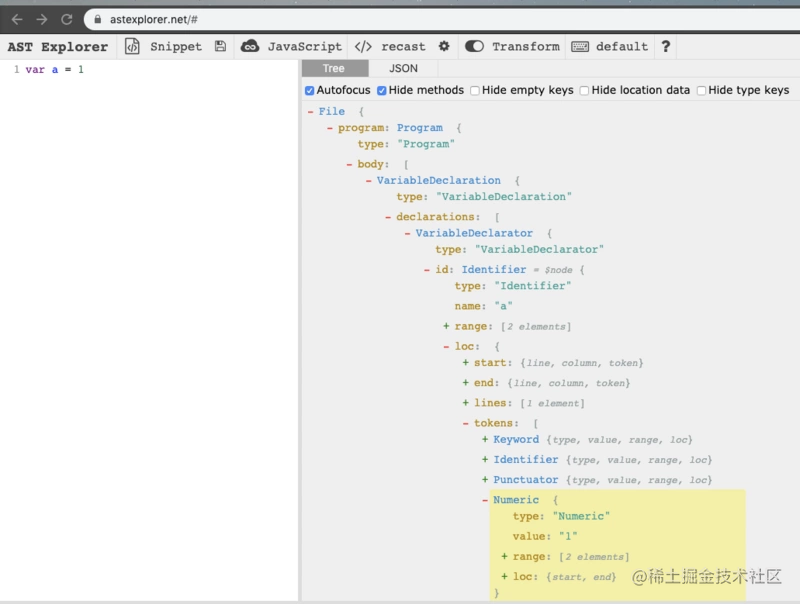
Task: Click code line 'var a = 1' in editor
Action: (x=54, y=69)
